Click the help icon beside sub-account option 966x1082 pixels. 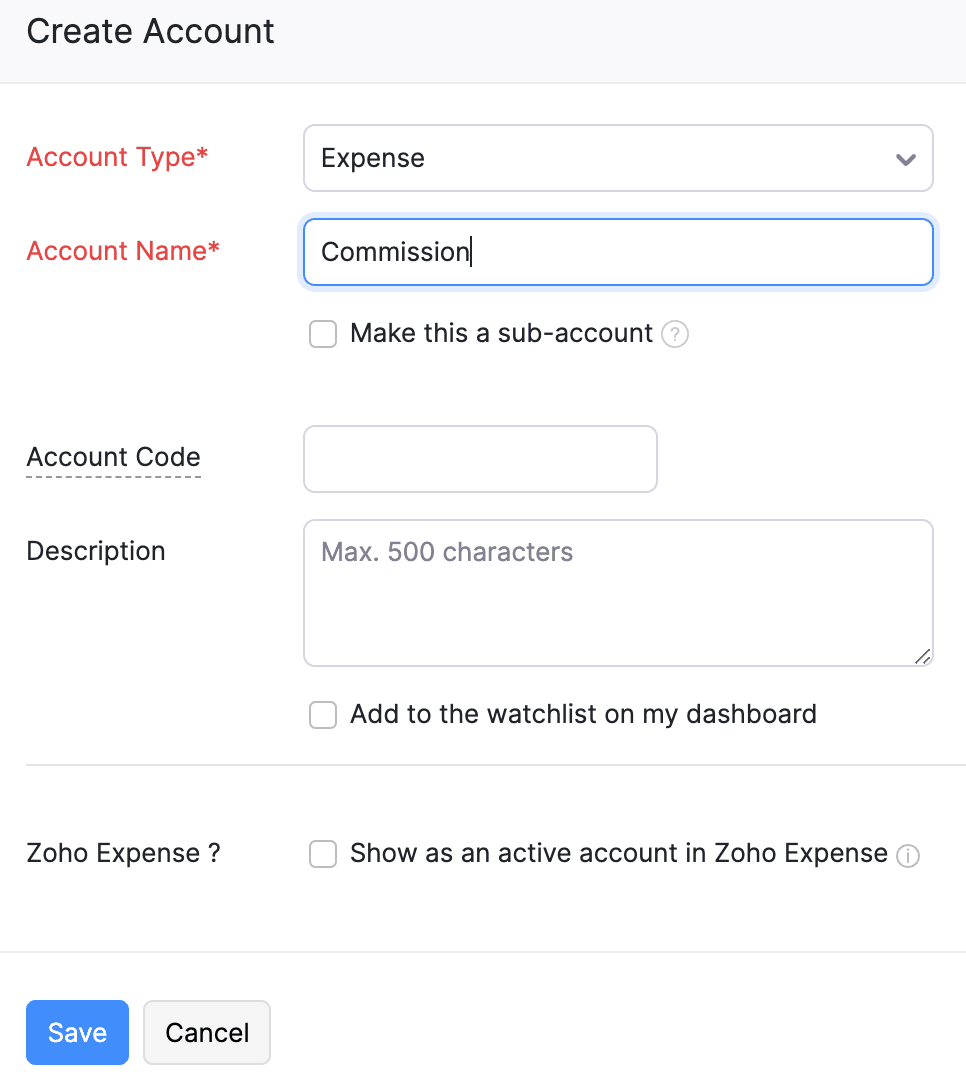675,334
